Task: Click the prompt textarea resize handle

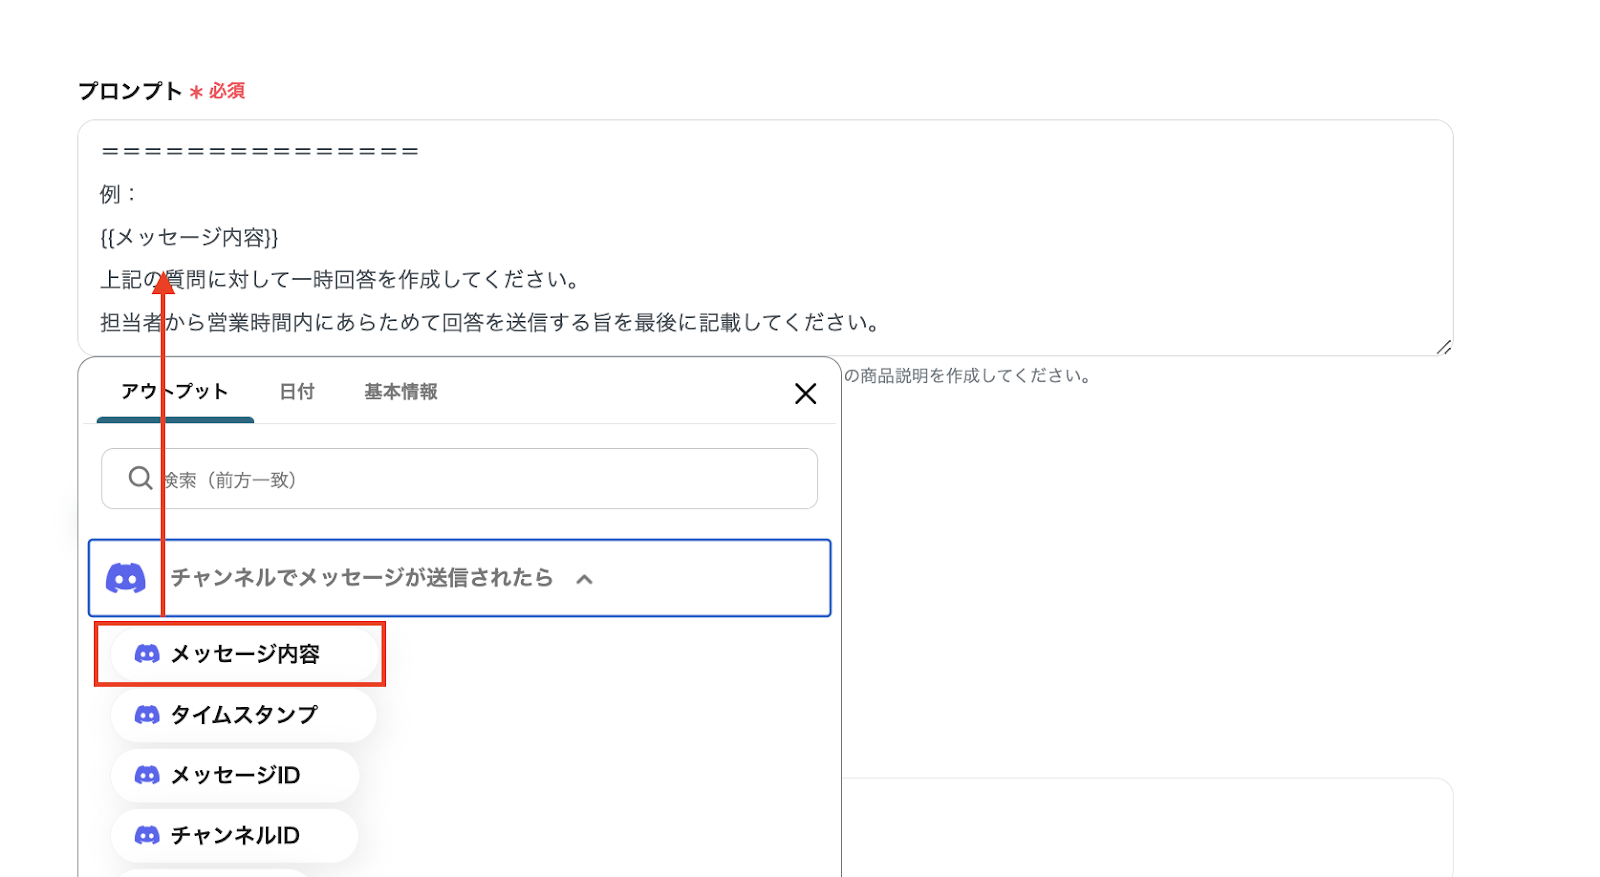Action: (1443, 346)
